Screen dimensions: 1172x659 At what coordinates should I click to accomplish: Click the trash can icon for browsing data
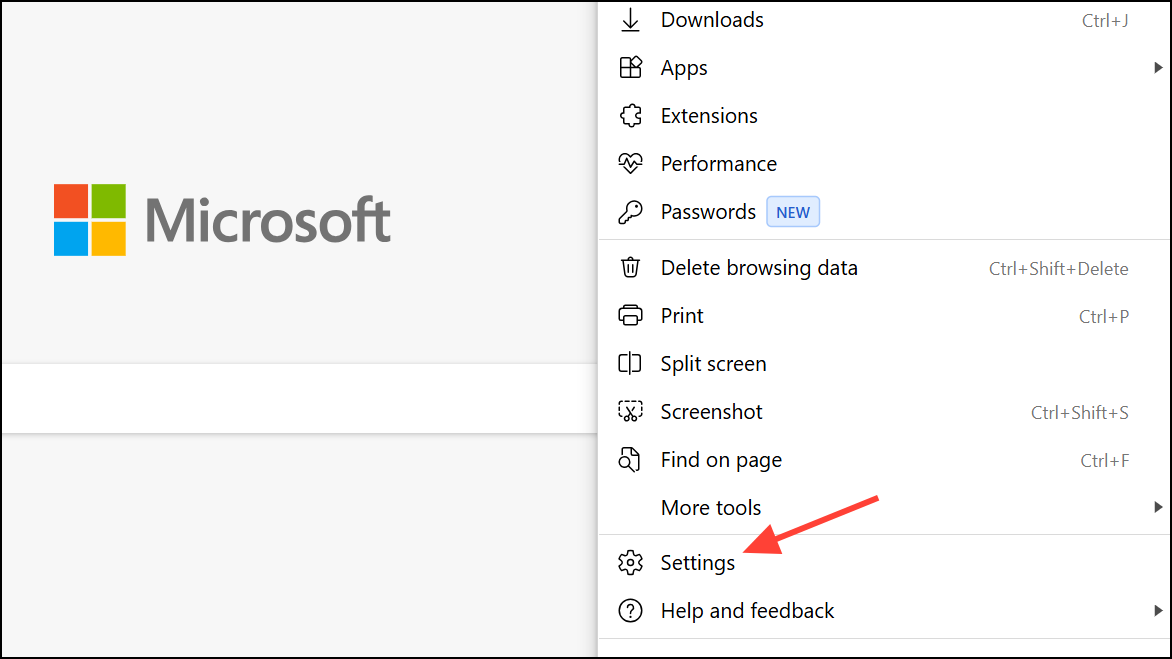tap(630, 267)
